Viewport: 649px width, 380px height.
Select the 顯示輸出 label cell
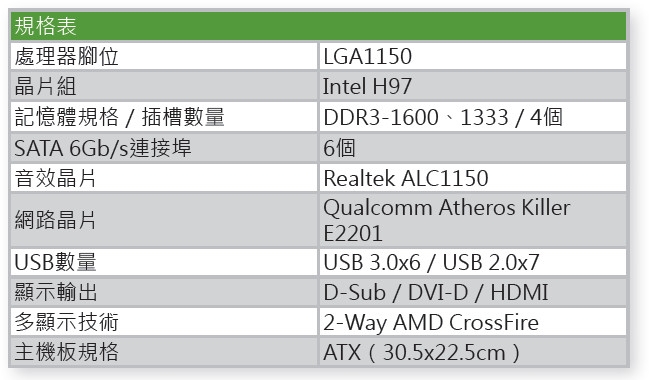[163, 292]
